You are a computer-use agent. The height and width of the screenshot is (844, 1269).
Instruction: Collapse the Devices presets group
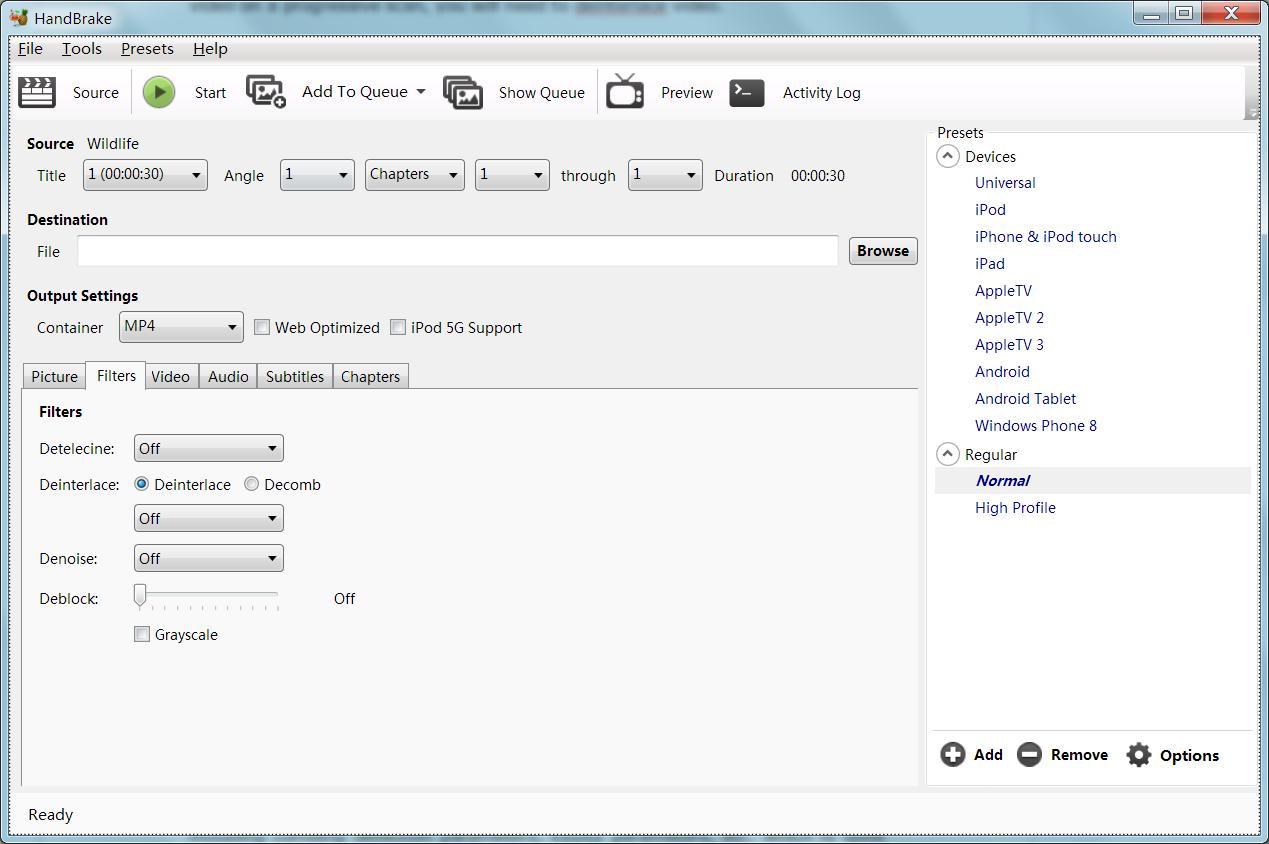(947, 157)
